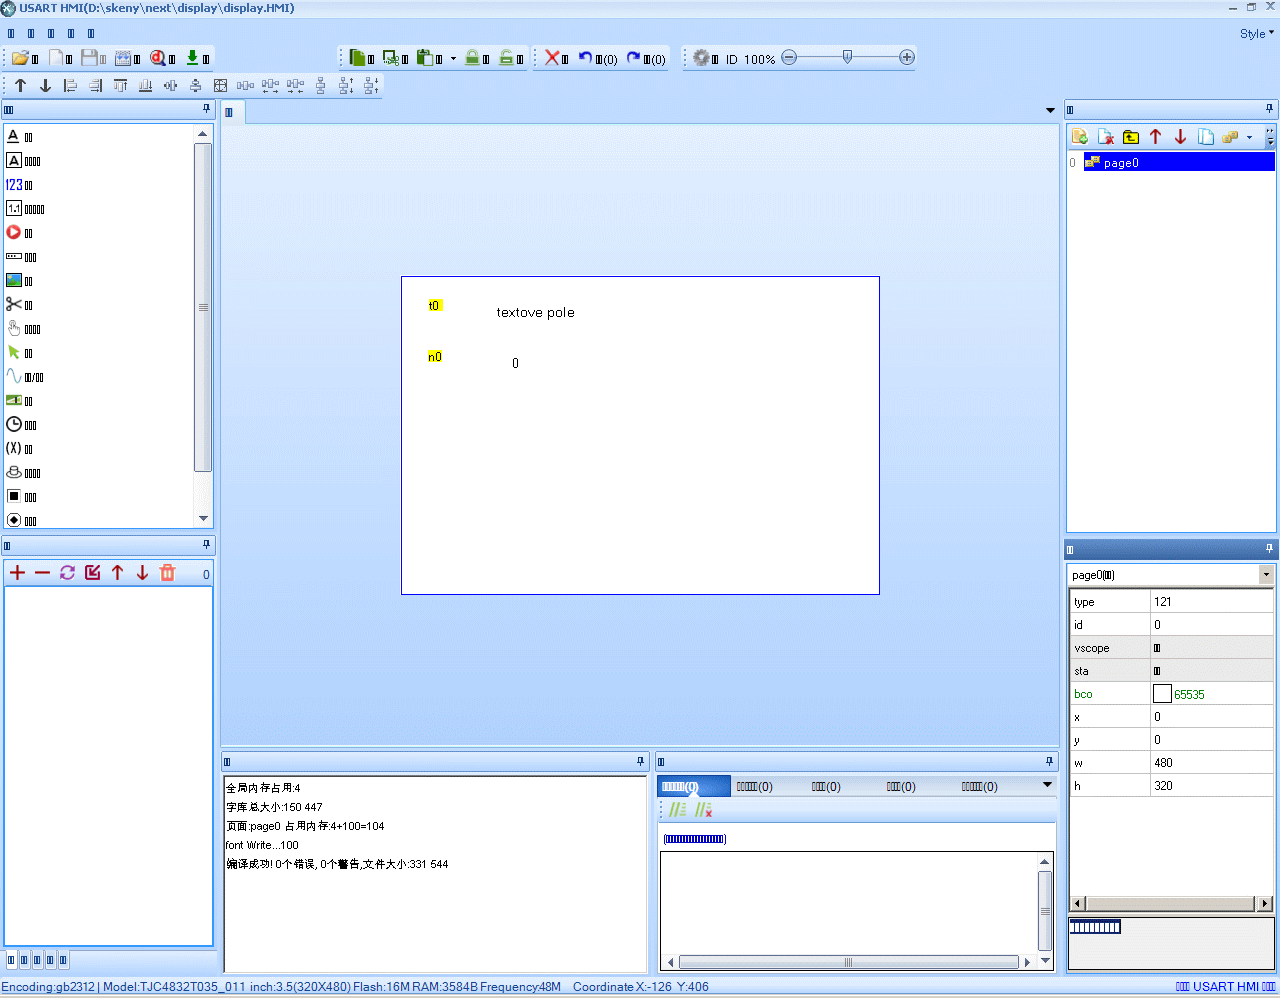Toggle the pin on the page panel

tap(1270, 109)
